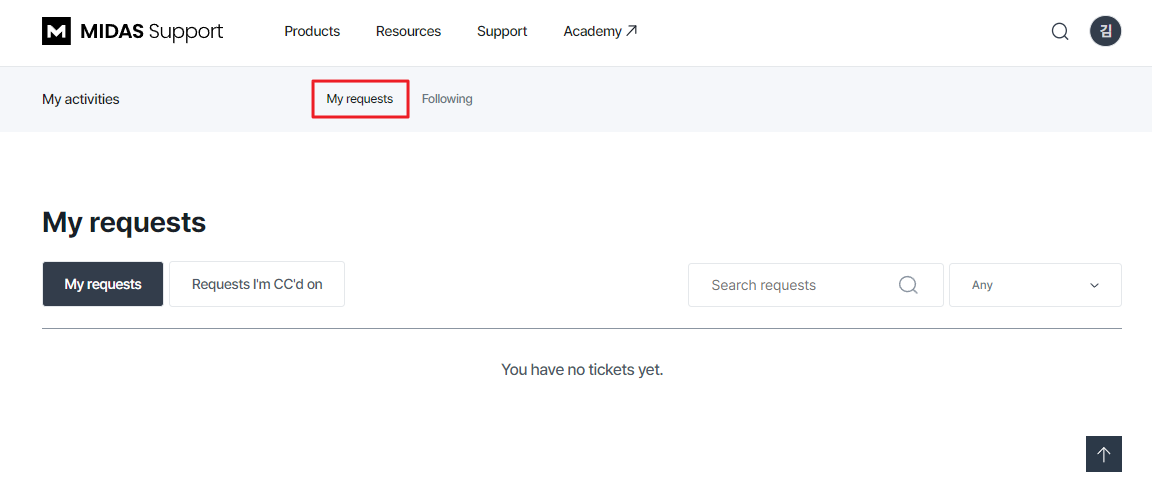
Task: Expand the Any status dropdown chevron
Action: [x=1094, y=285]
